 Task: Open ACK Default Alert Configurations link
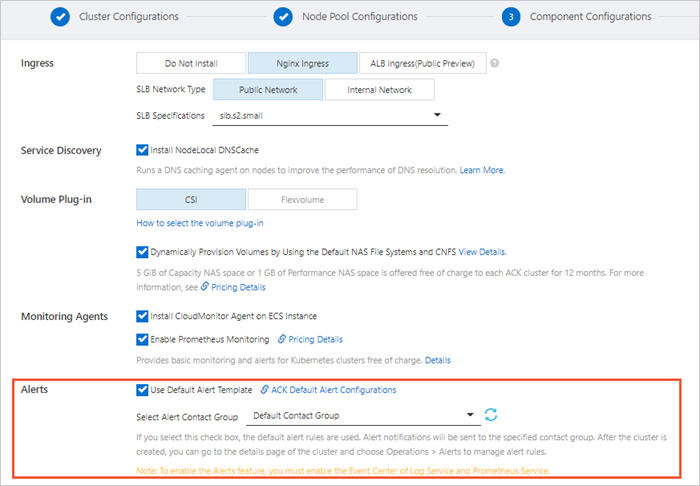click(x=333, y=390)
